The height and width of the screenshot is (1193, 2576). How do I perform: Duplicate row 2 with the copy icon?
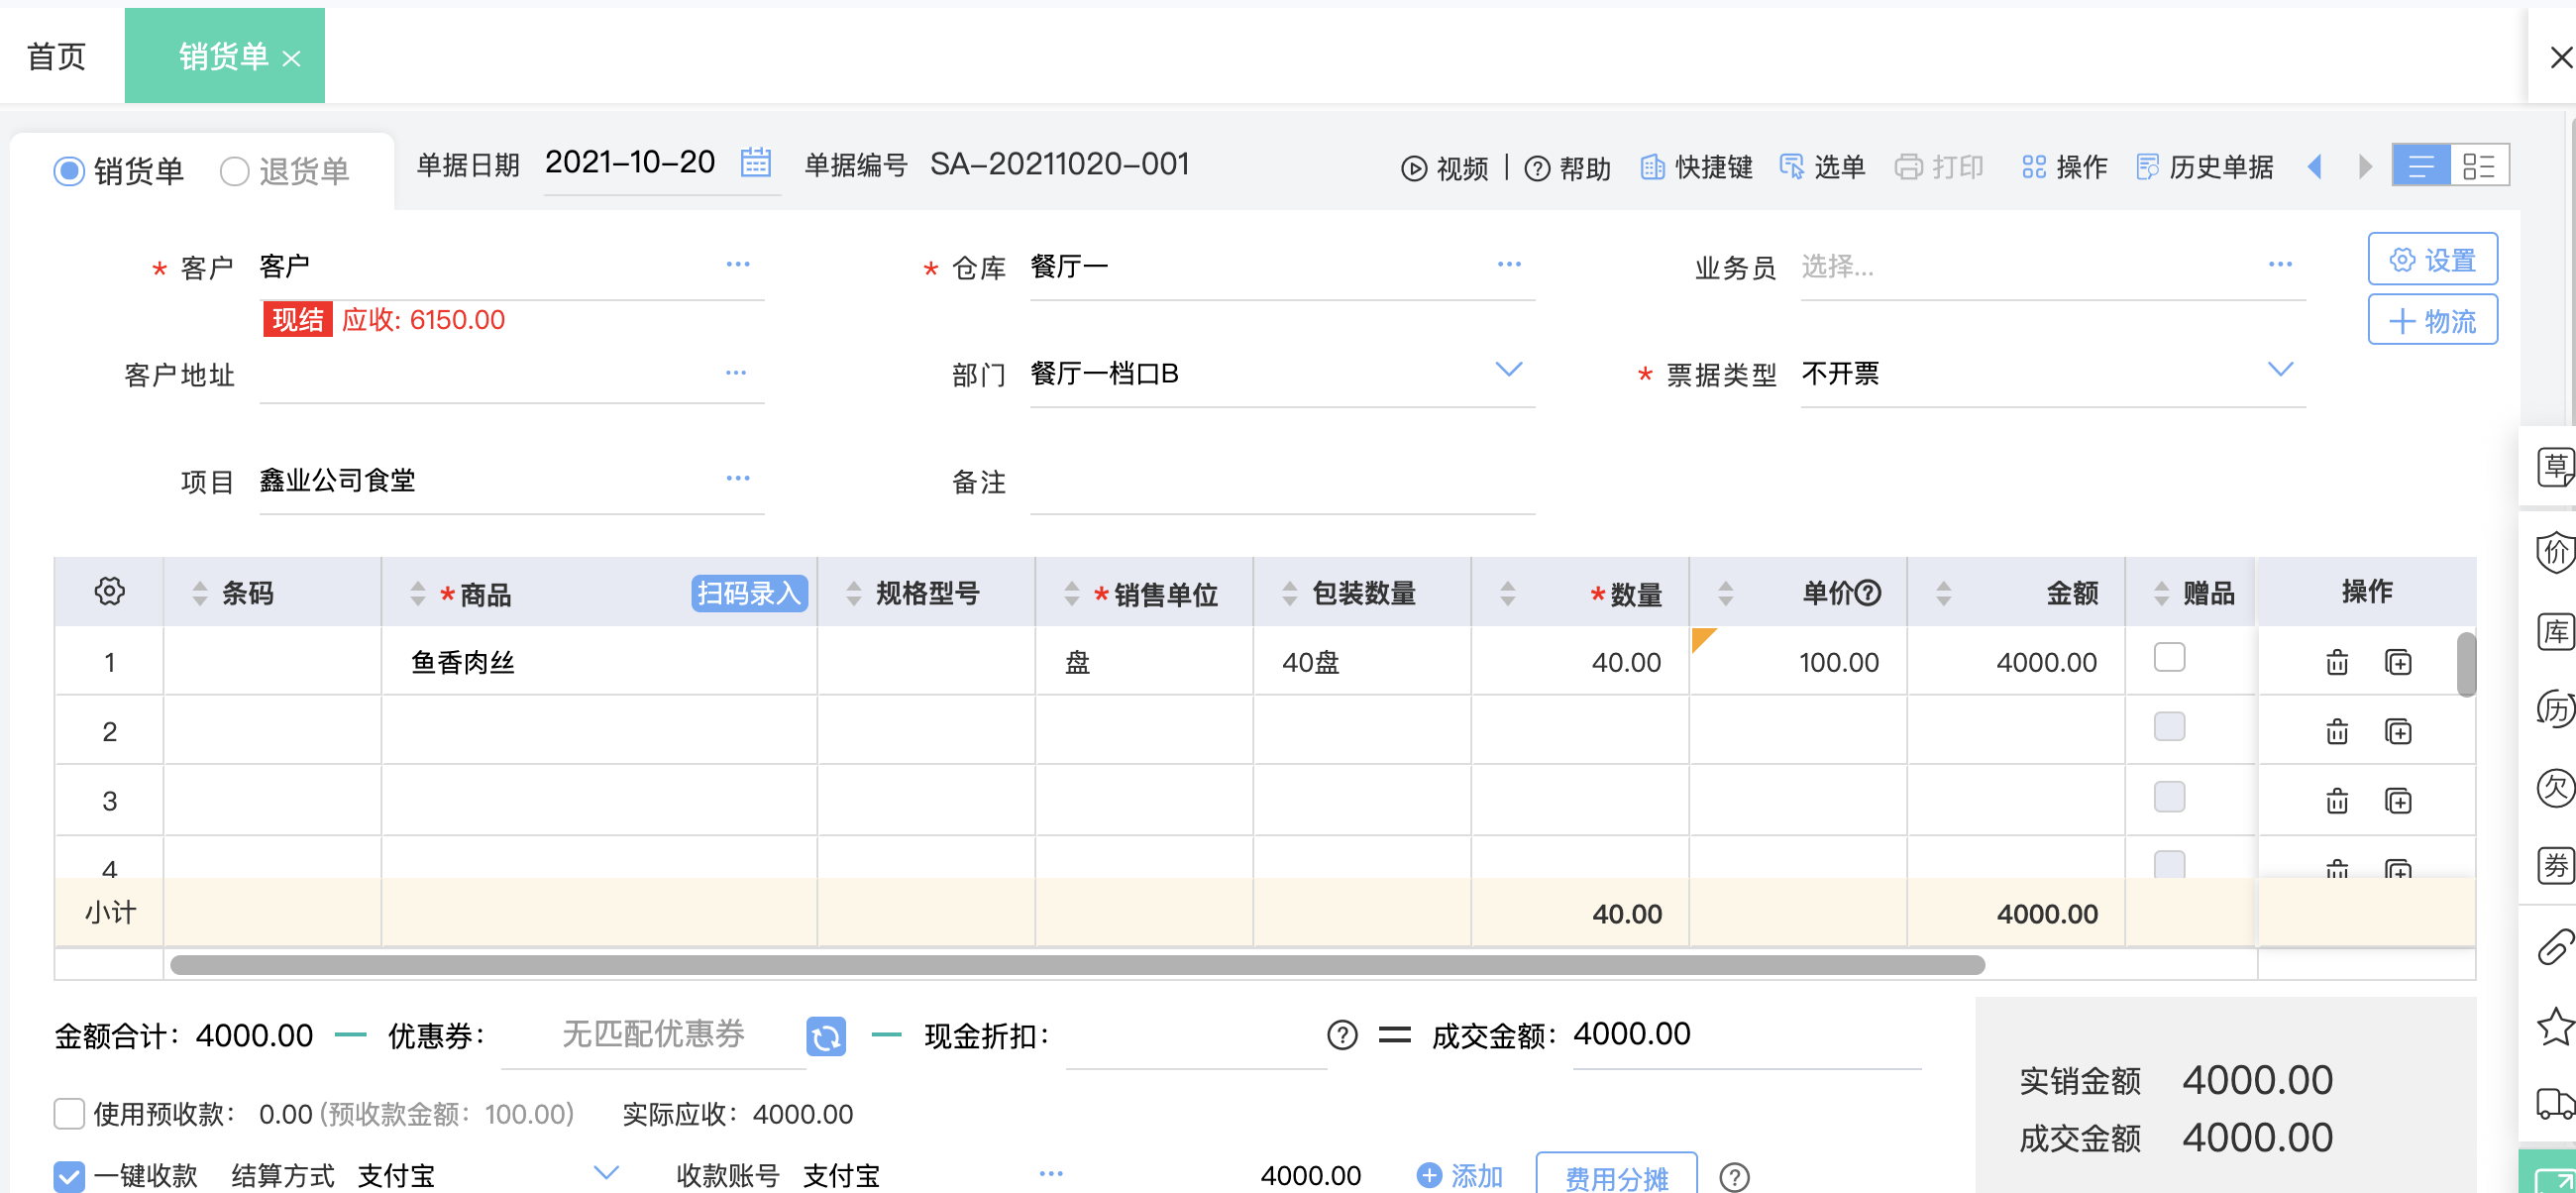[2398, 732]
